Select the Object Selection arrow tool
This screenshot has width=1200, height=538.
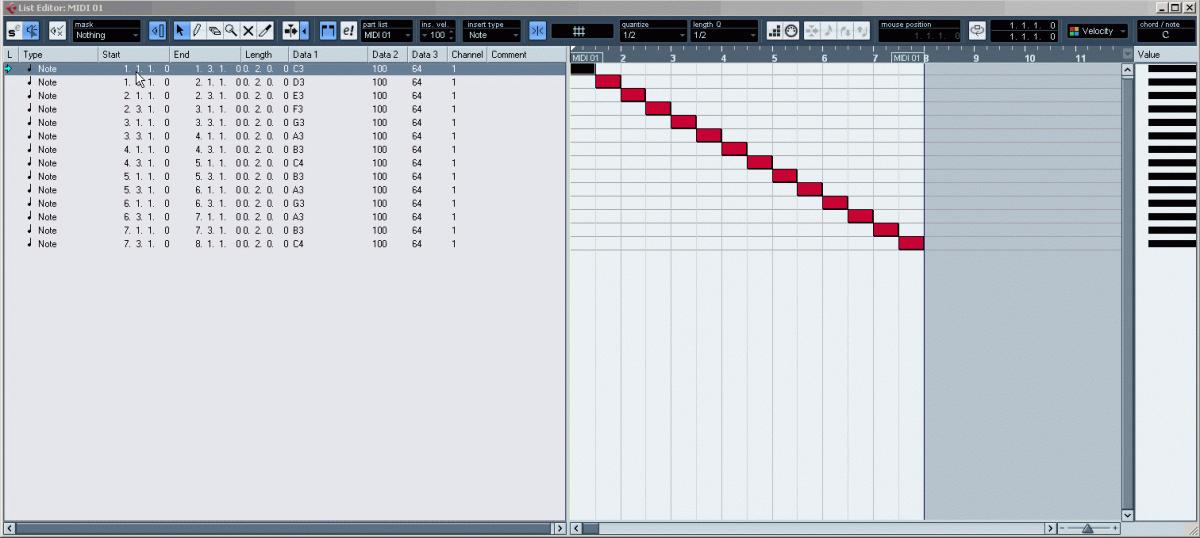coord(180,31)
